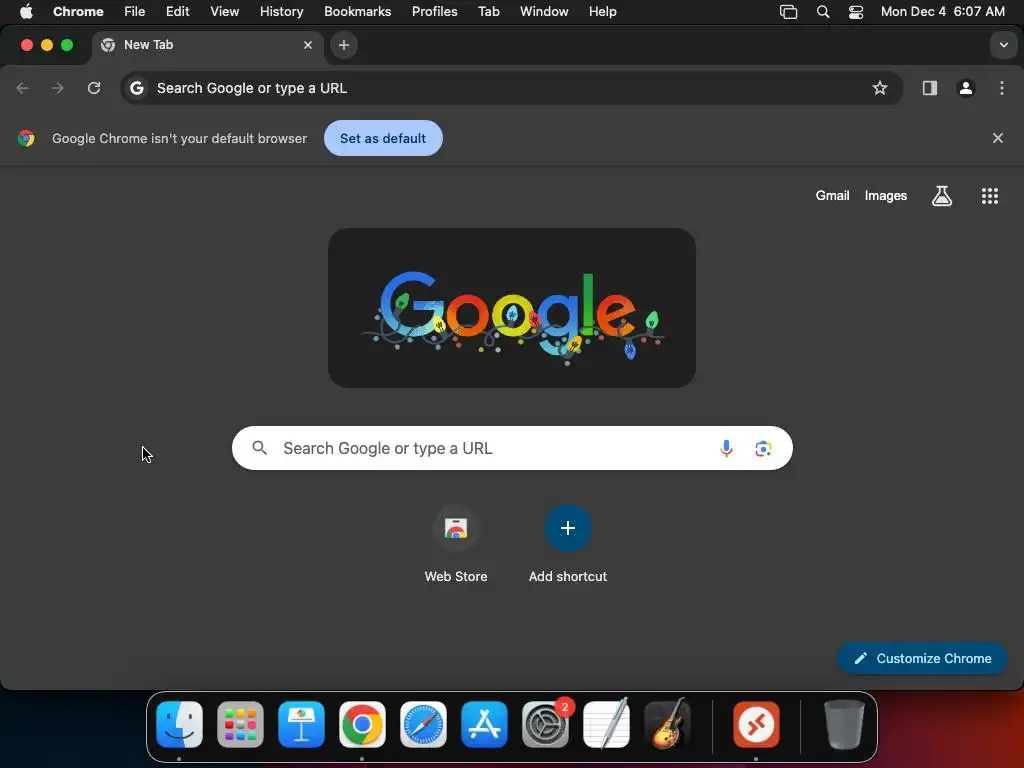The height and width of the screenshot is (768, 1024).
Task: Open the Edit menu
Action: coord(178,12)
